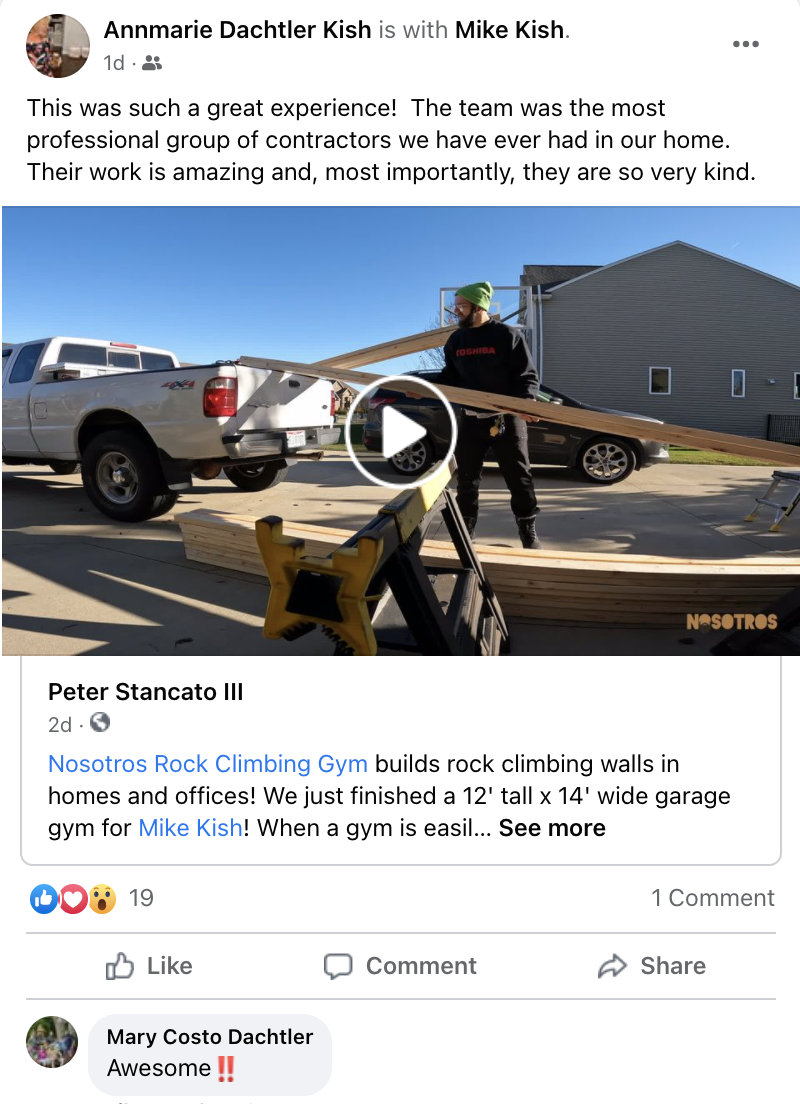Open Mike Kish's tagged name in post header
Viewport: 800px width, 1104px height.
pyautogui.click(x=509, y=30)
